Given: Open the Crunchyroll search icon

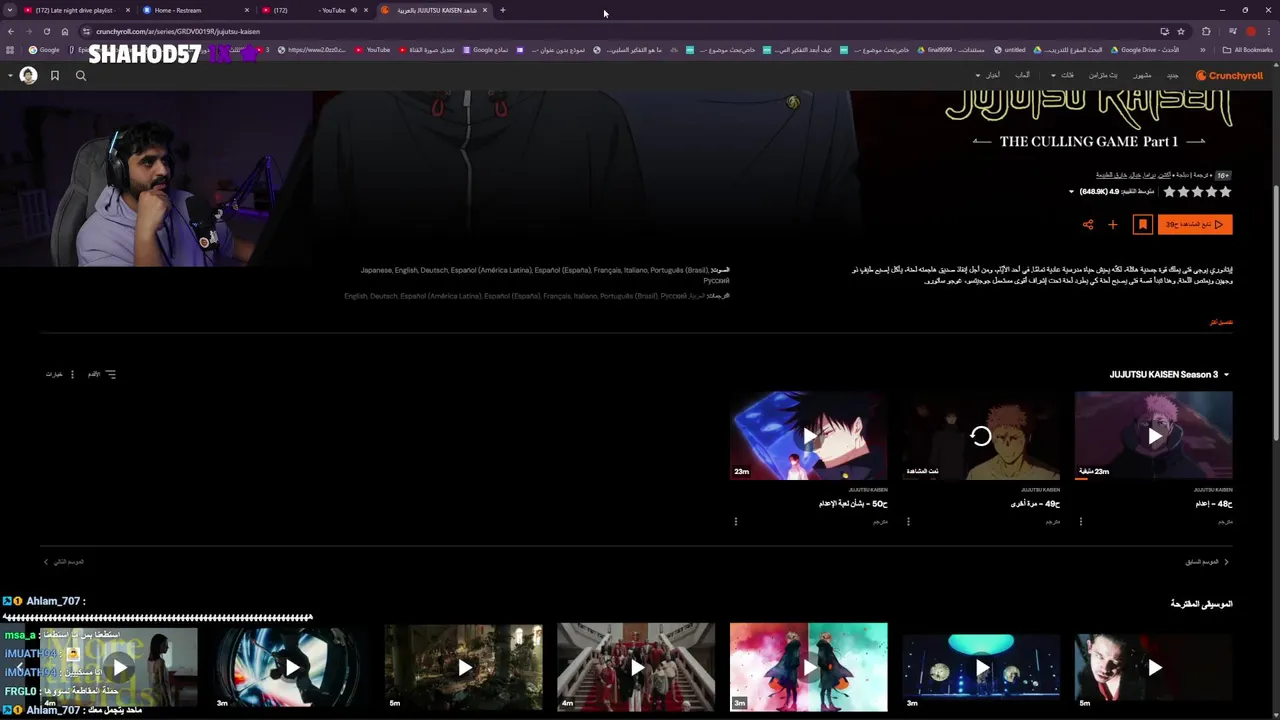Looking at the screenshot, I should coord(81,76).
